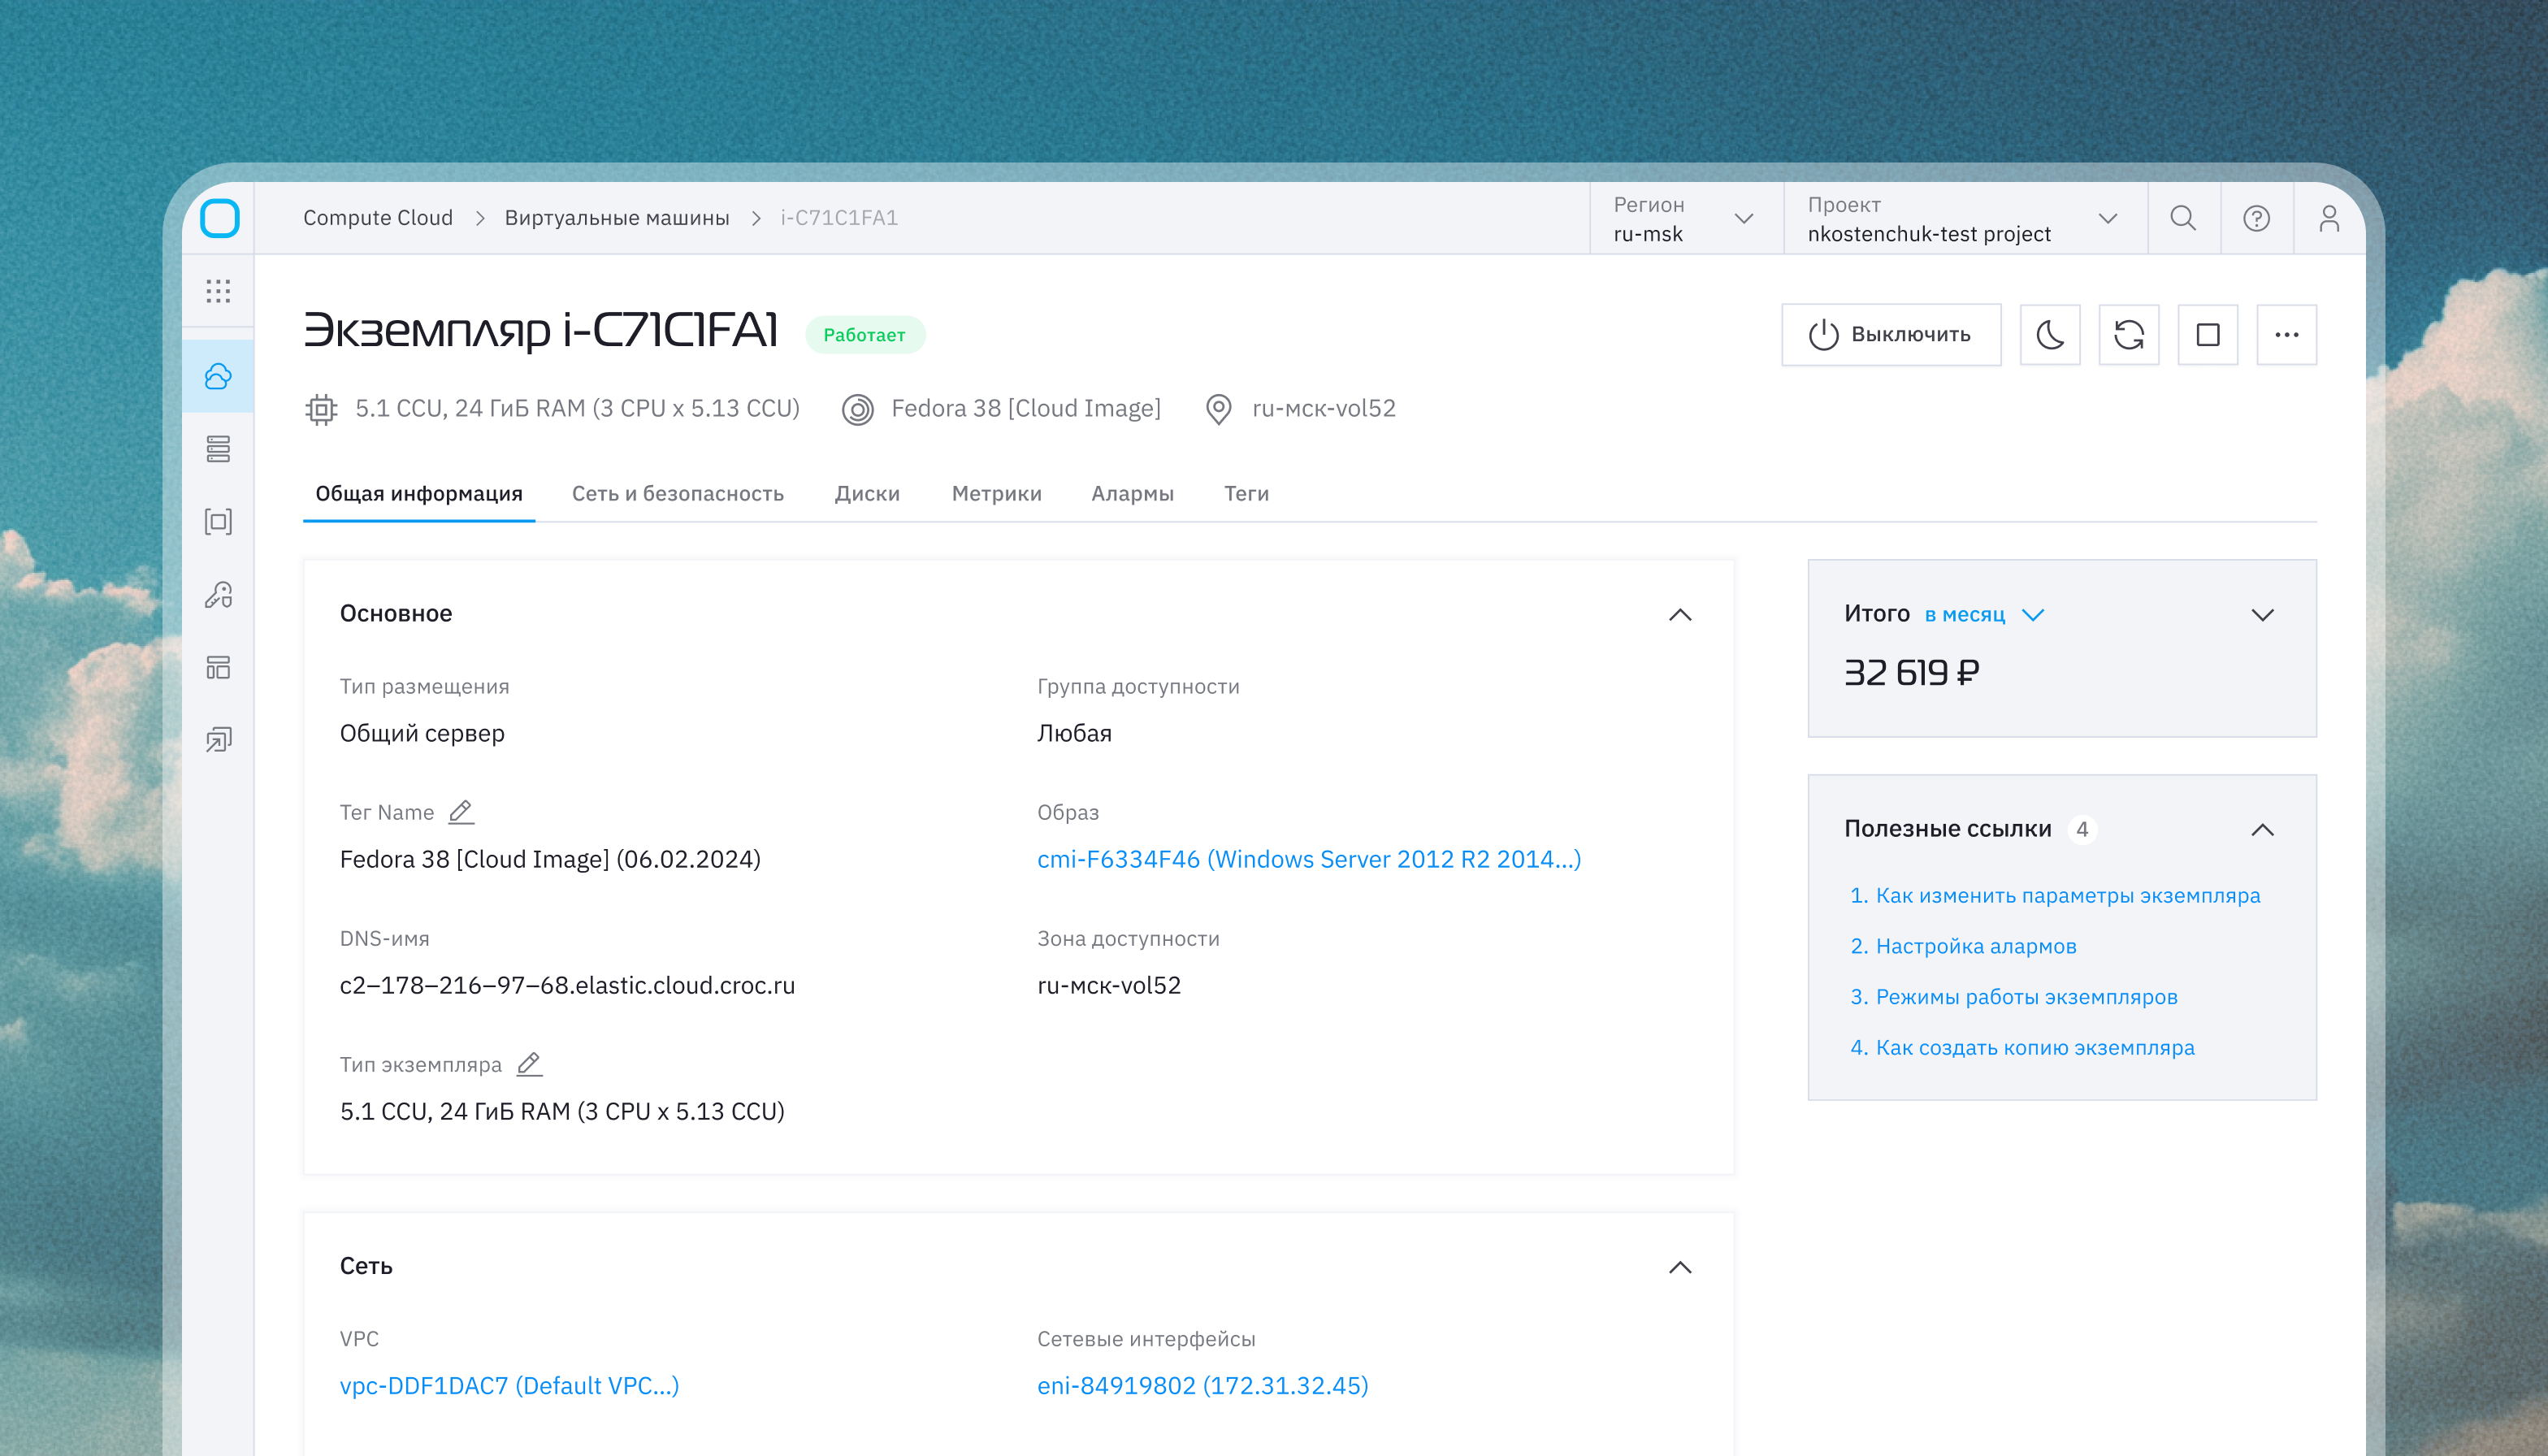Image resolution: width=2548 pixels, height=1456 pixels.
Task: Switch to the Теги tab
Action: click(1246, 494)
